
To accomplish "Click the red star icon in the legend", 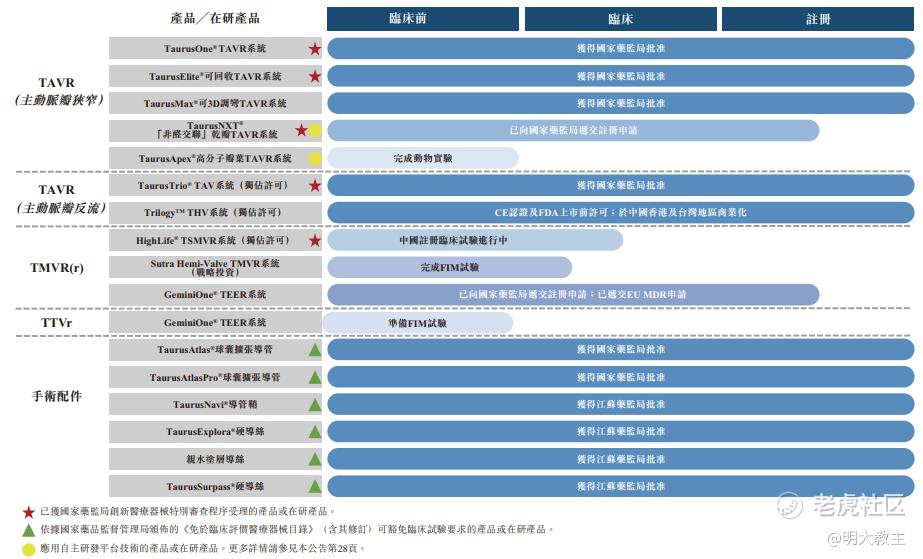I will 28,512.
